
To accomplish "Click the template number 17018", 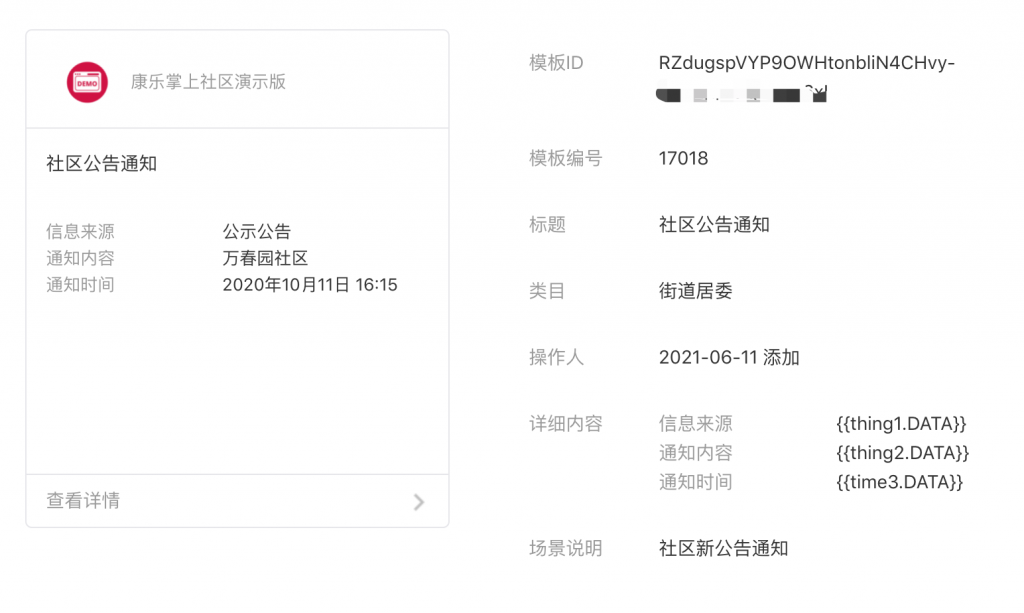I will [x=683, y=158].
